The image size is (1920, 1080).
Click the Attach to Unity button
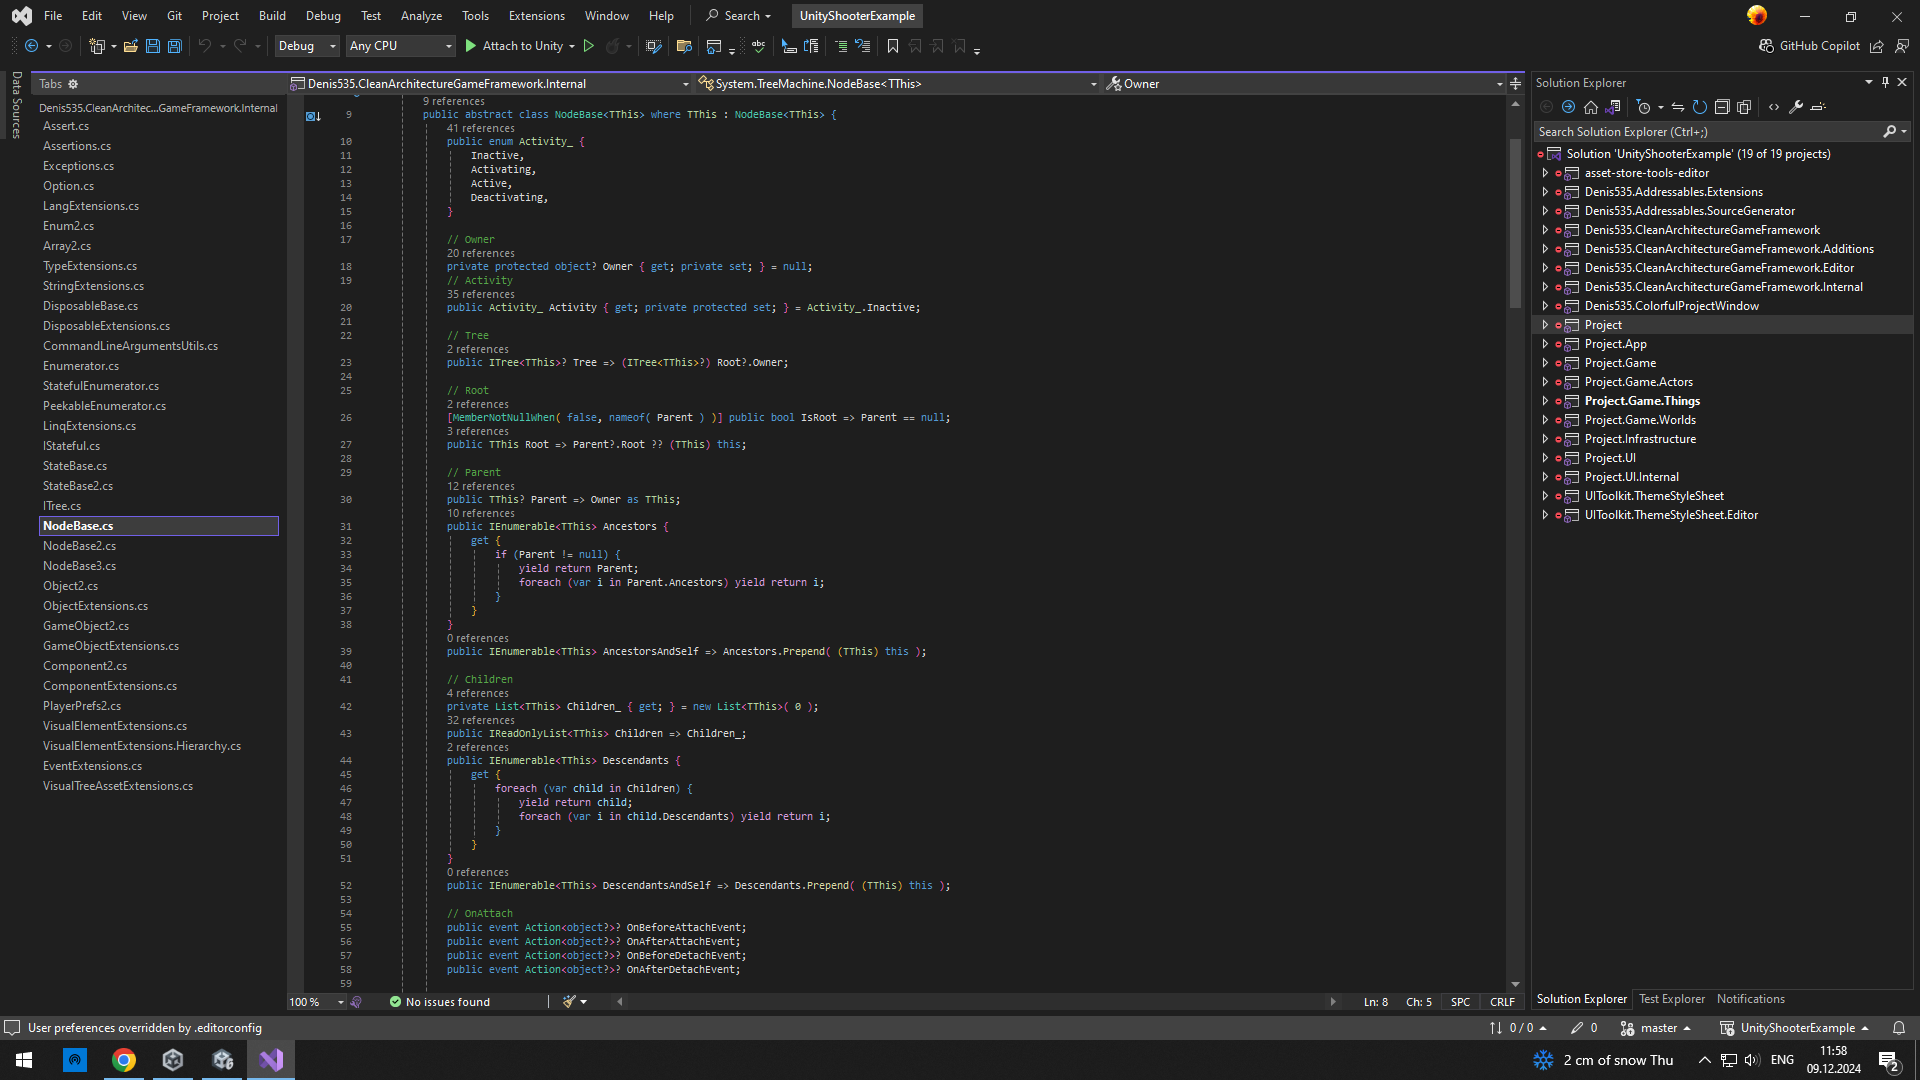pyautogui.click(x=514, y=46)
